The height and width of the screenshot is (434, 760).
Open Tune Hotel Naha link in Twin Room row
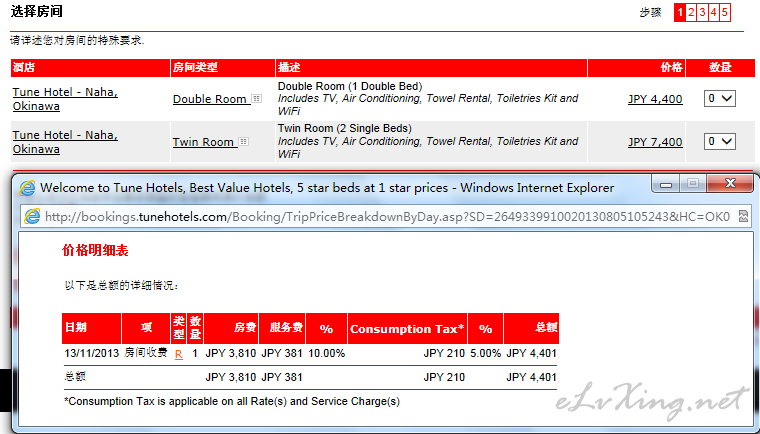[x=65, y=142]
